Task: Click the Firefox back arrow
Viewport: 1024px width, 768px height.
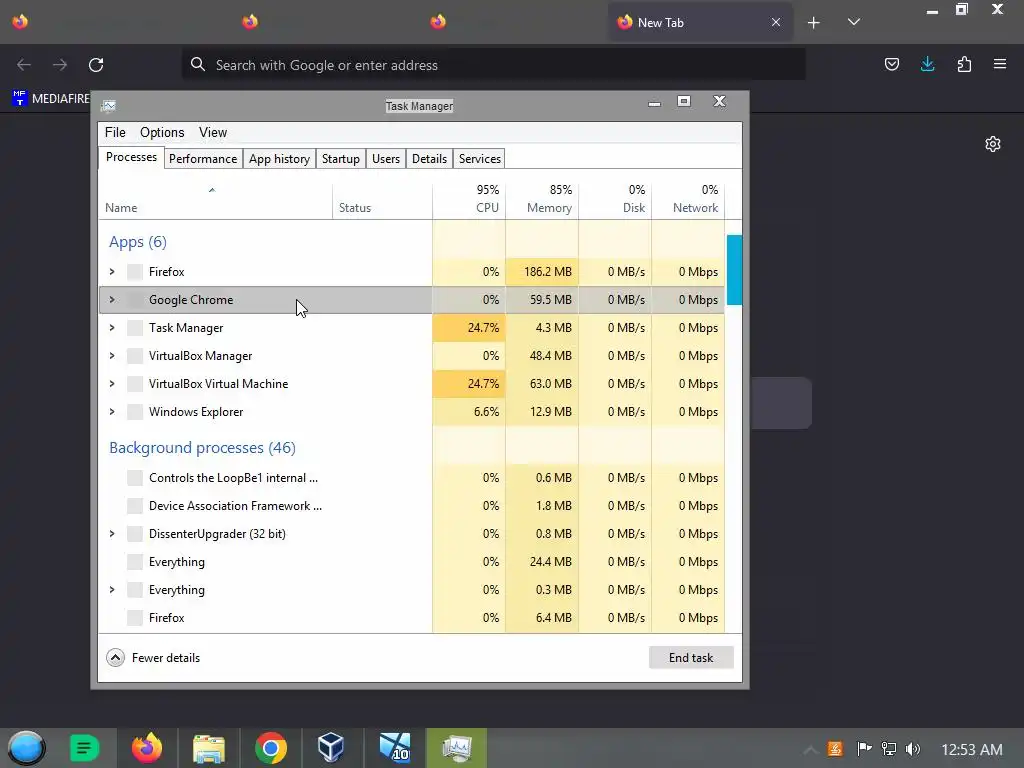Action: pyautogui.click(x=24, y=65)
